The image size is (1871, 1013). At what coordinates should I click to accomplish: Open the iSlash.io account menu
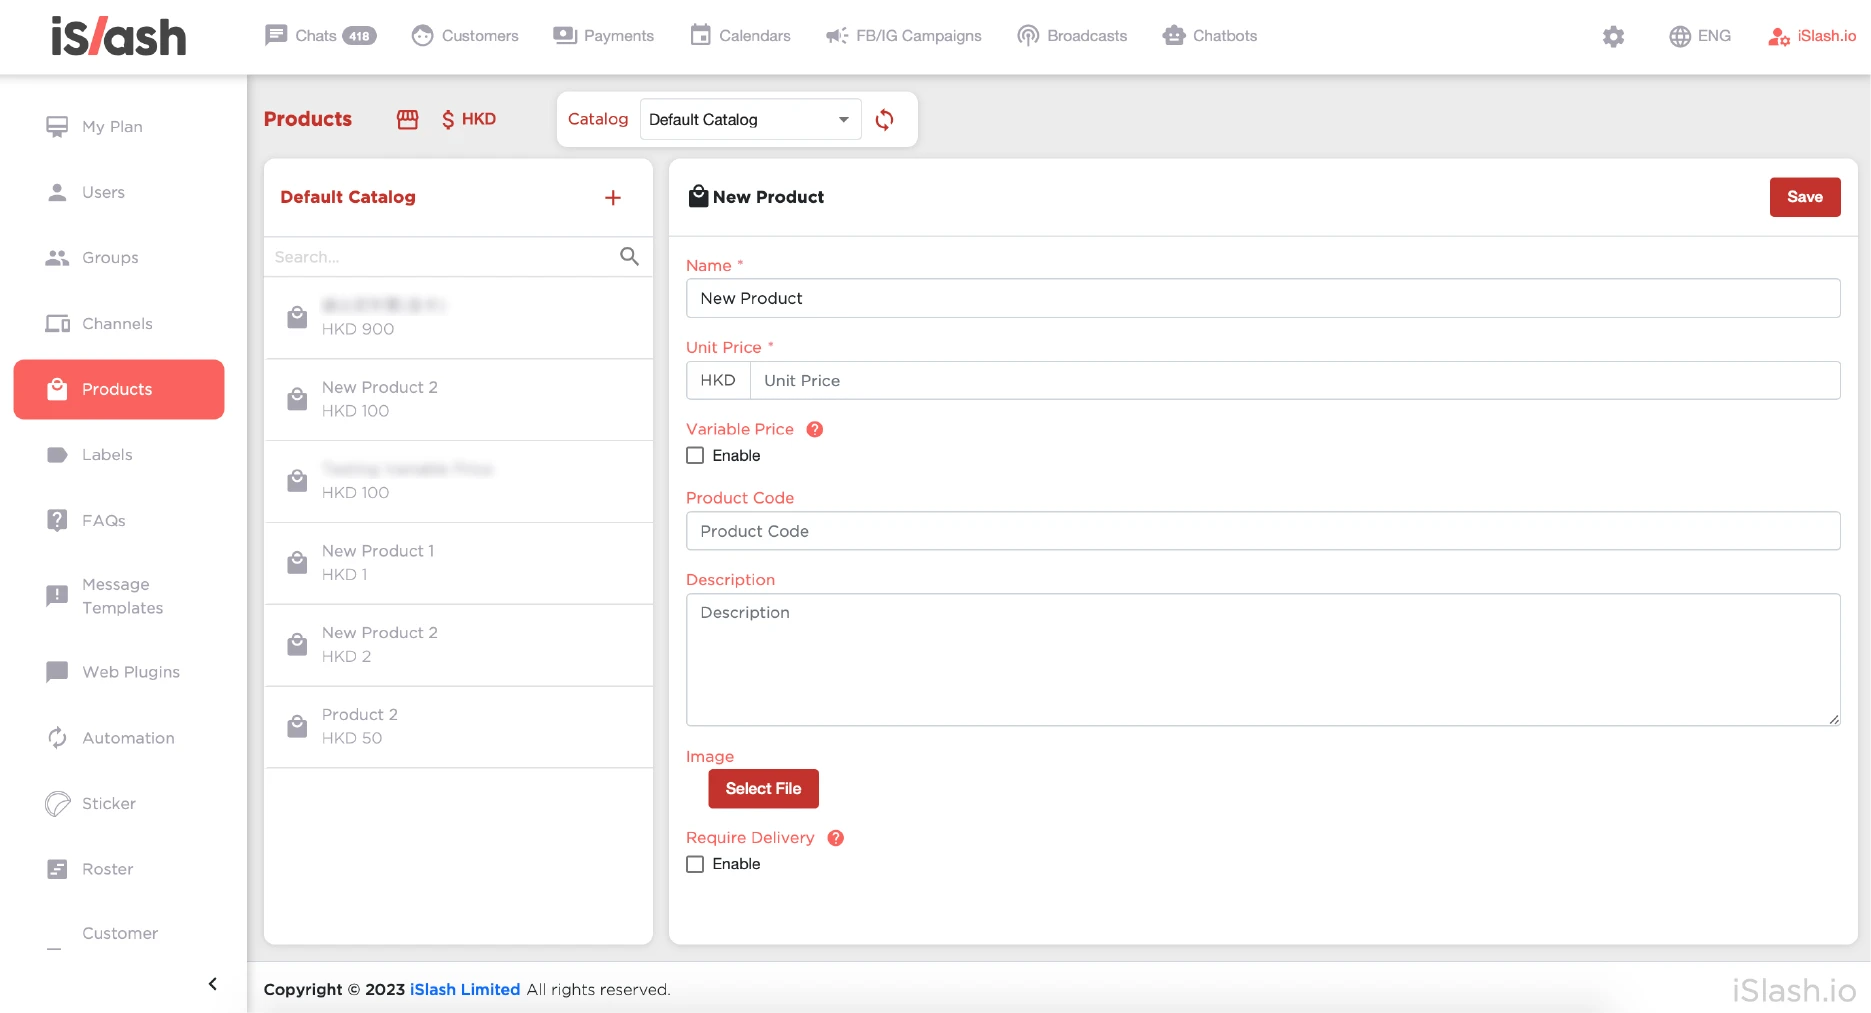click(x=1812, y=36)
